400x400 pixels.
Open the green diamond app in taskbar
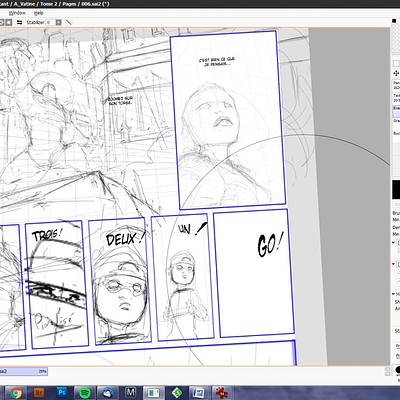point(177,393)
